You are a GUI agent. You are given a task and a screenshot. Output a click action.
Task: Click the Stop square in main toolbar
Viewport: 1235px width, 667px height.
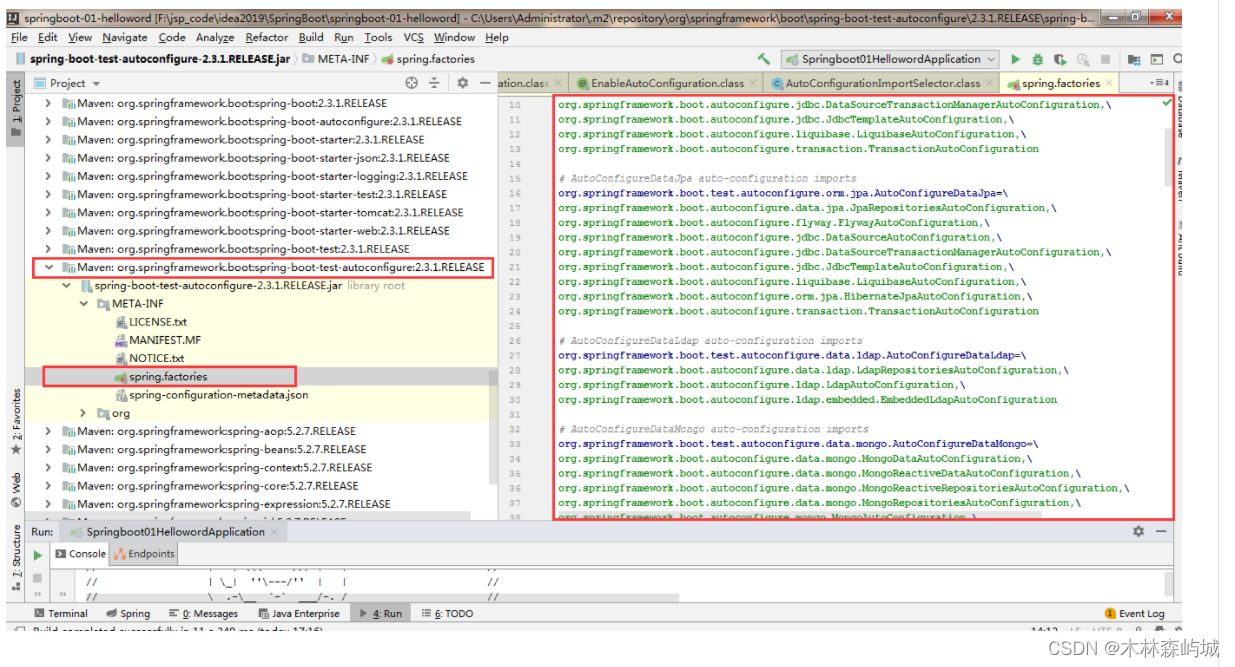pos(1108,59)
